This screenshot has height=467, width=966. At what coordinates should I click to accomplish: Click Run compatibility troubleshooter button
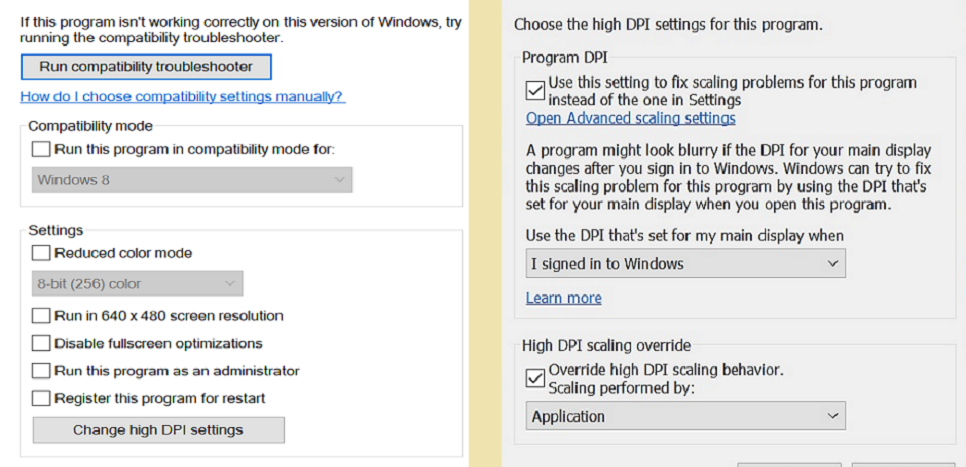pos(146,67)
